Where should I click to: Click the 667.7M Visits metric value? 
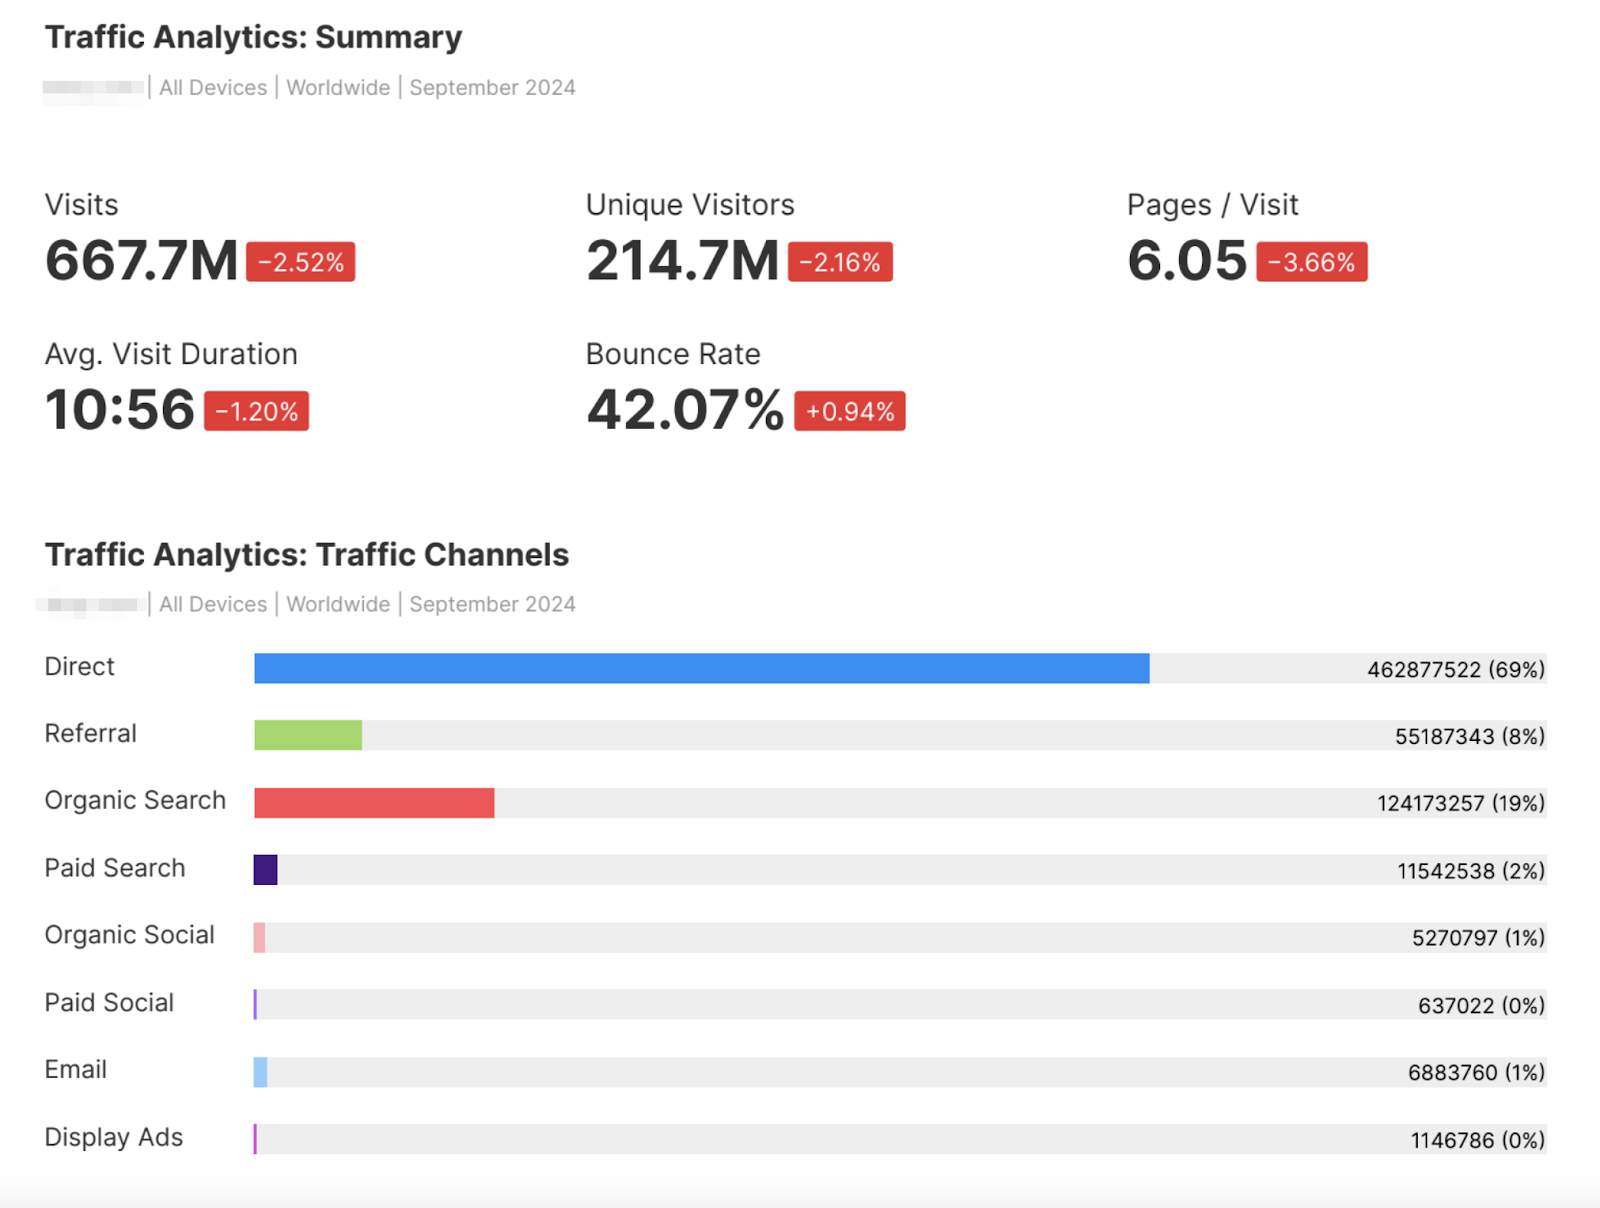[x=141, y=258]
